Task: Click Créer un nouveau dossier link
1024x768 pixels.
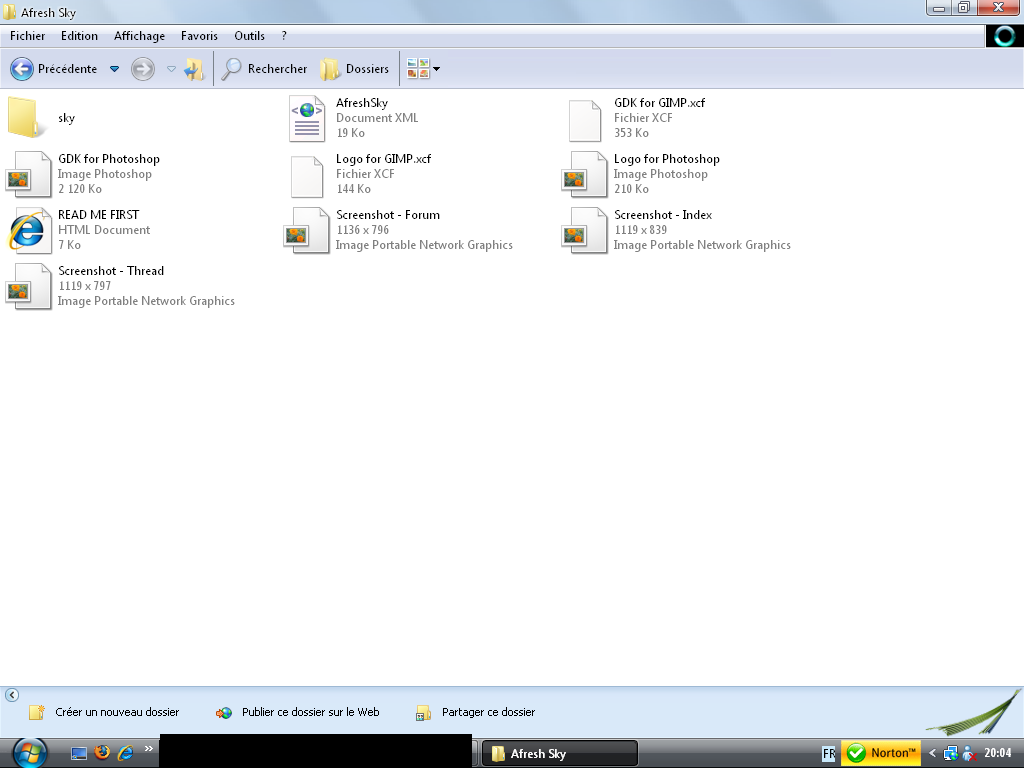Action: (x=117, y=712)
